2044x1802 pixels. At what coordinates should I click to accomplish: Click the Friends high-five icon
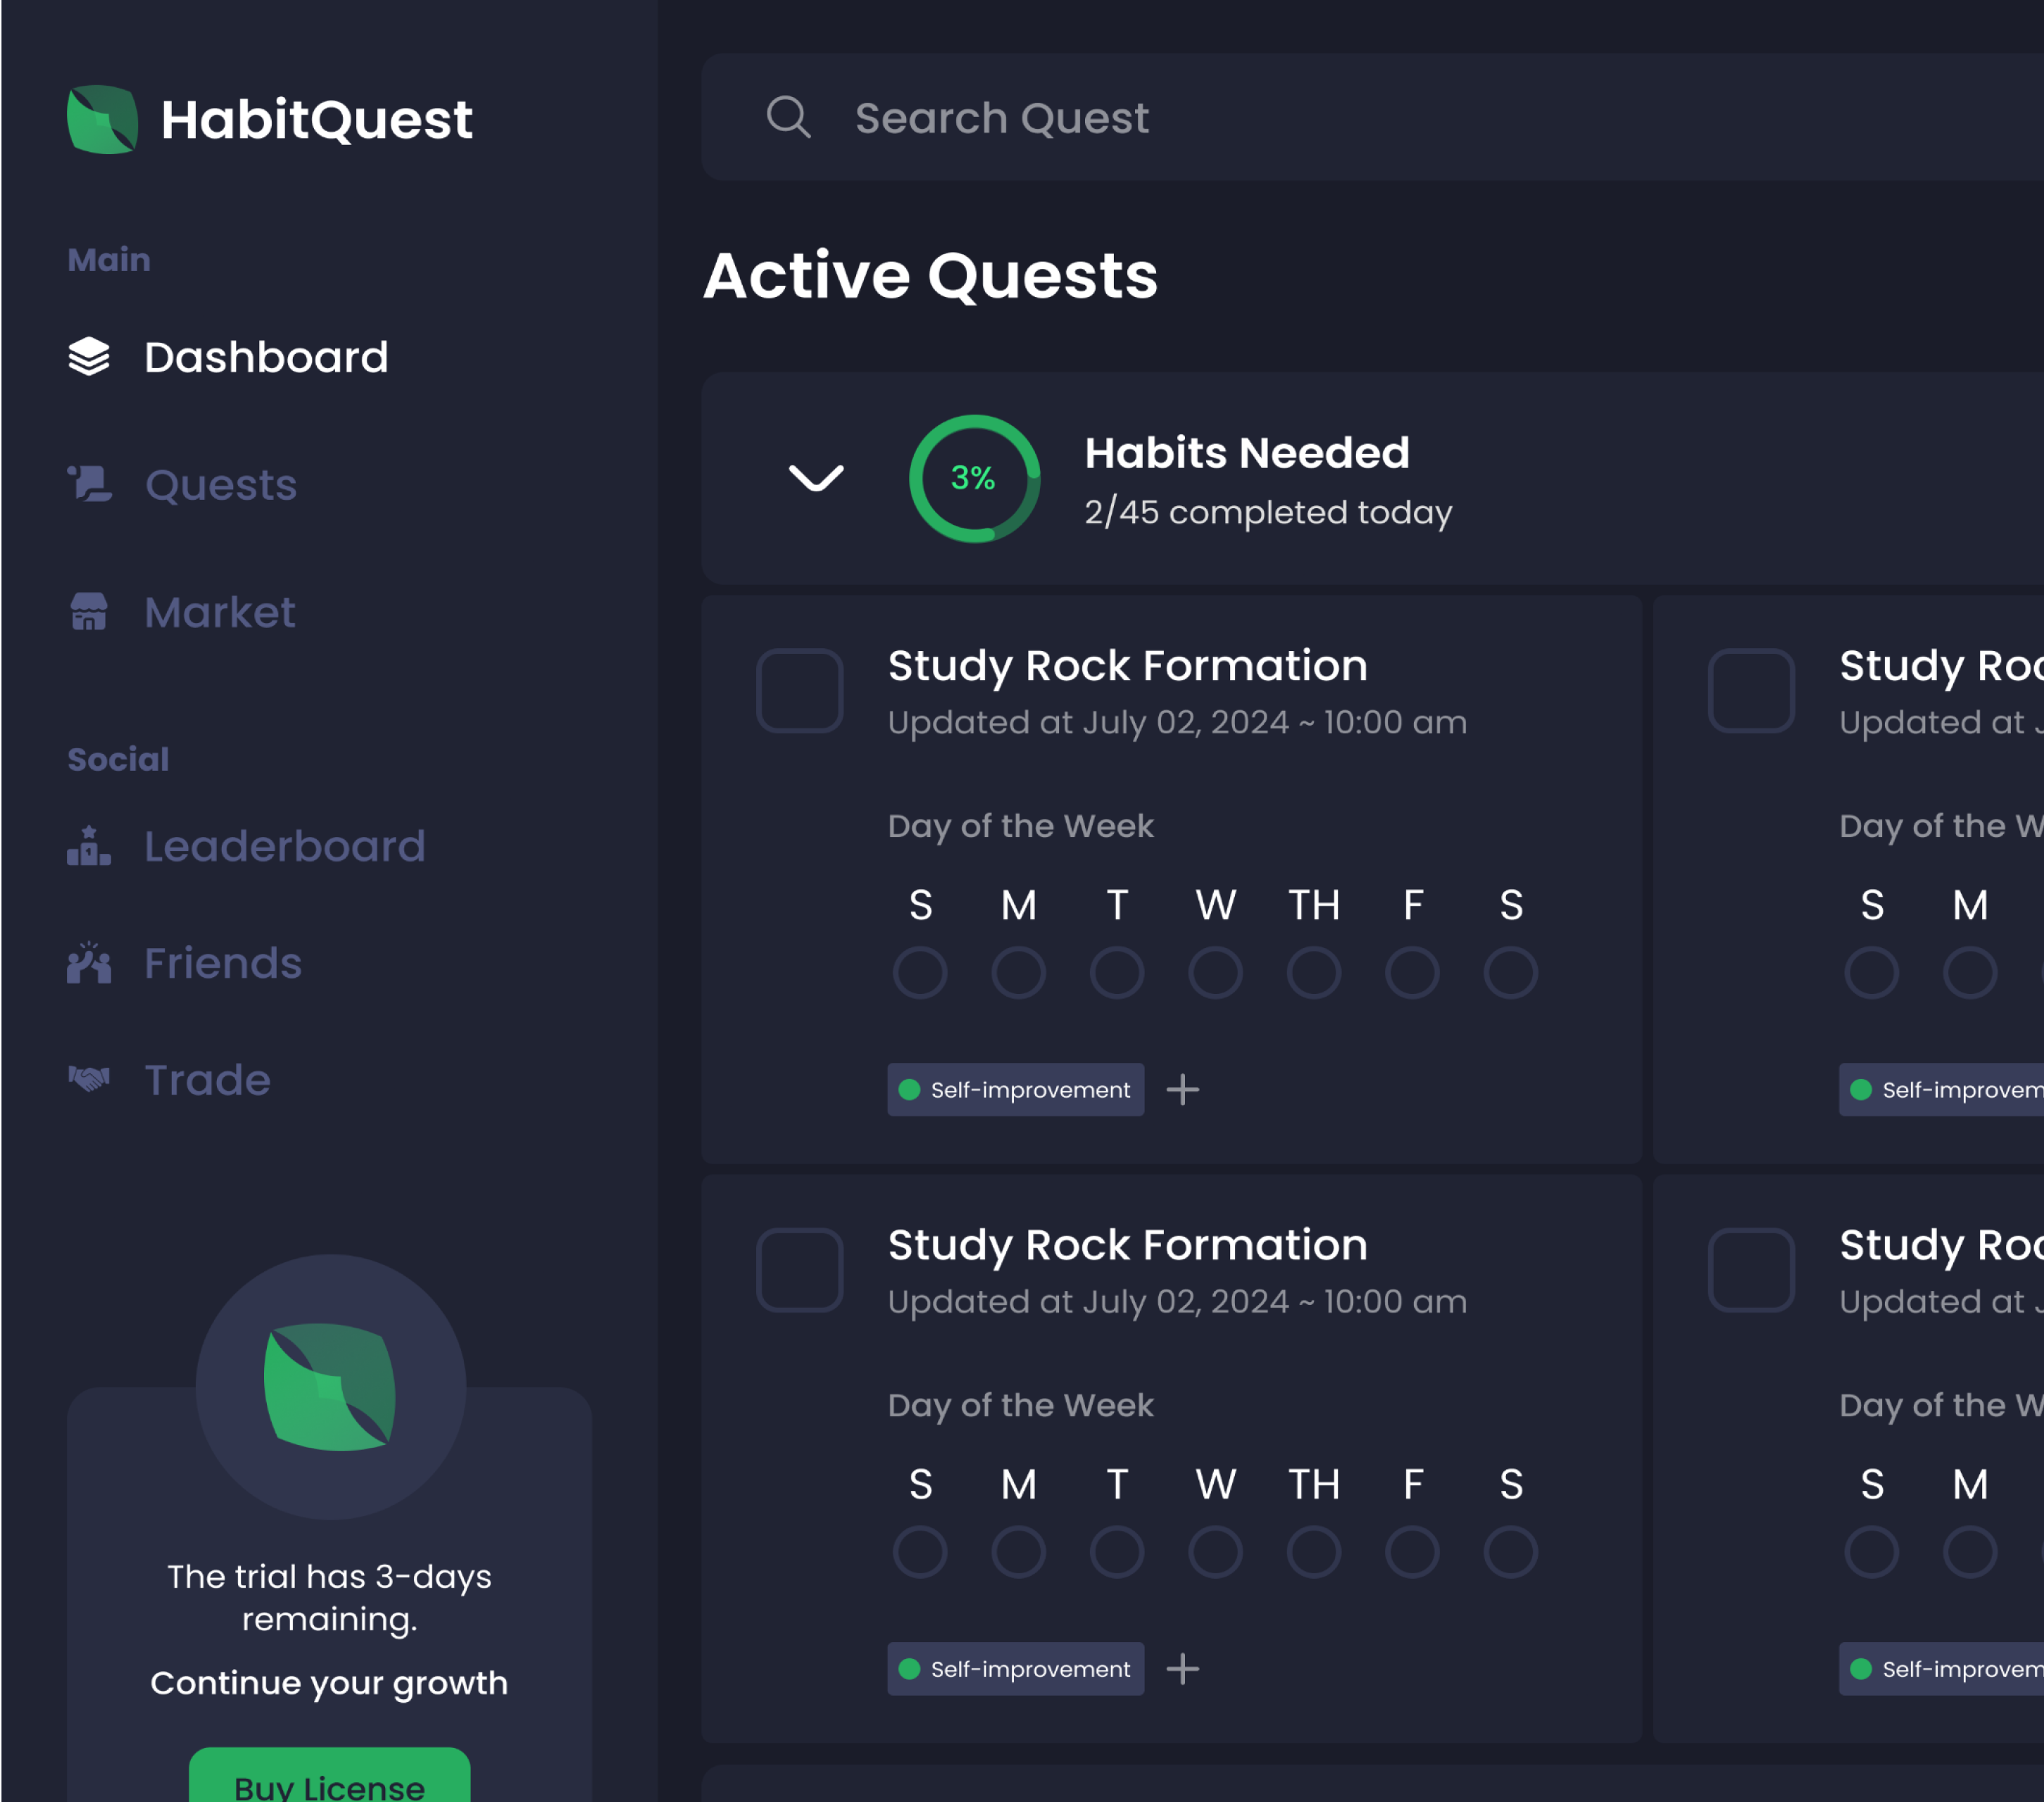coord(89,963)
